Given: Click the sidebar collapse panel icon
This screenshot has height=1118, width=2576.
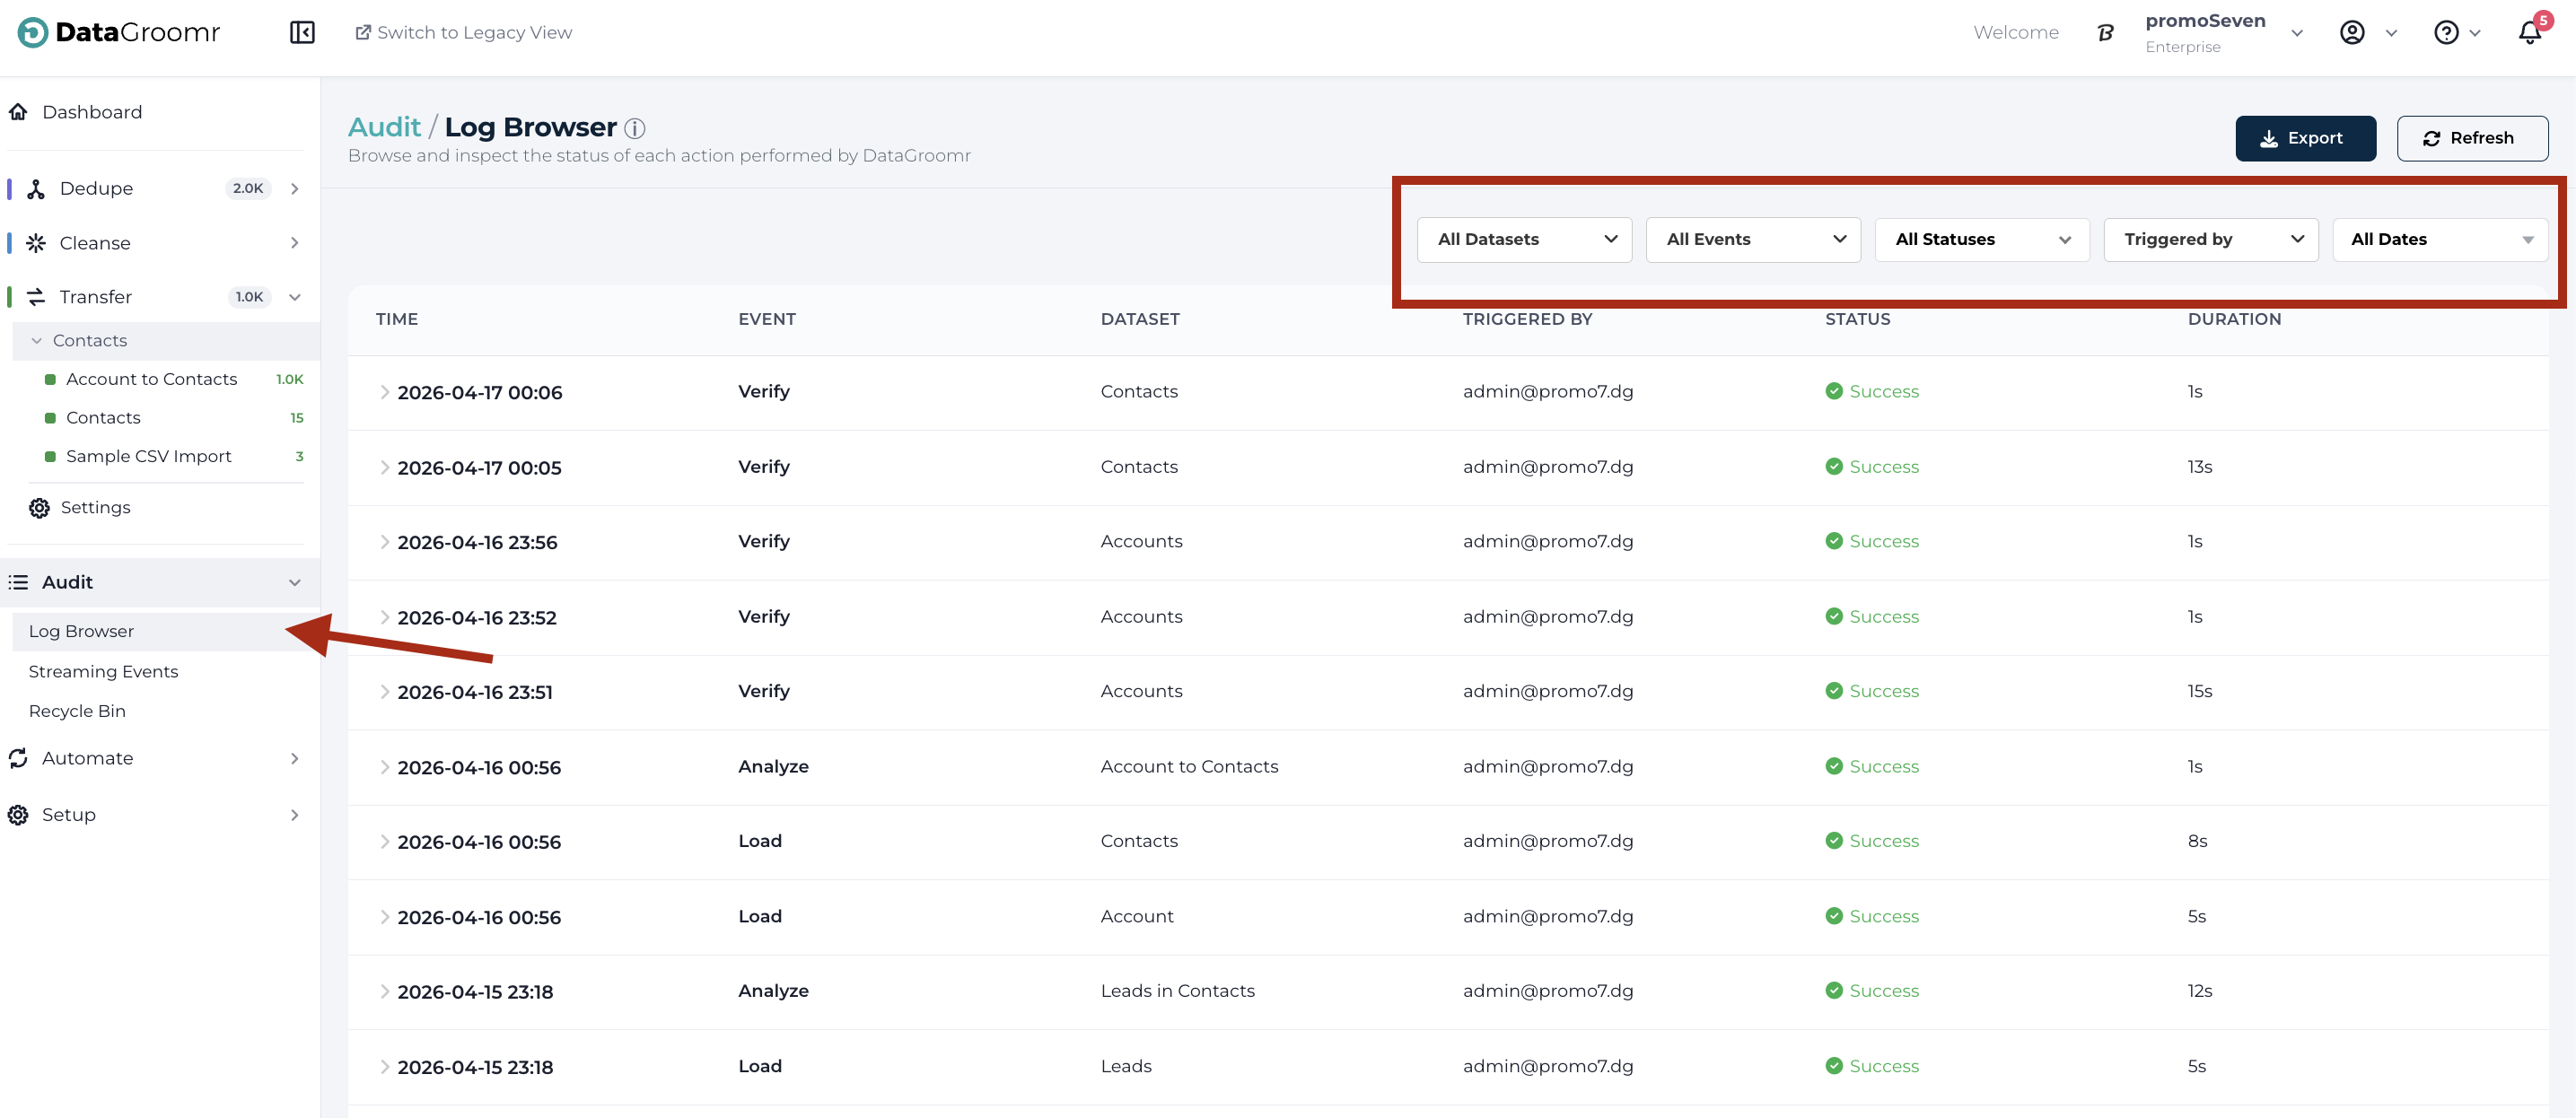Looking at the screenshot, I should pos(302,32).
